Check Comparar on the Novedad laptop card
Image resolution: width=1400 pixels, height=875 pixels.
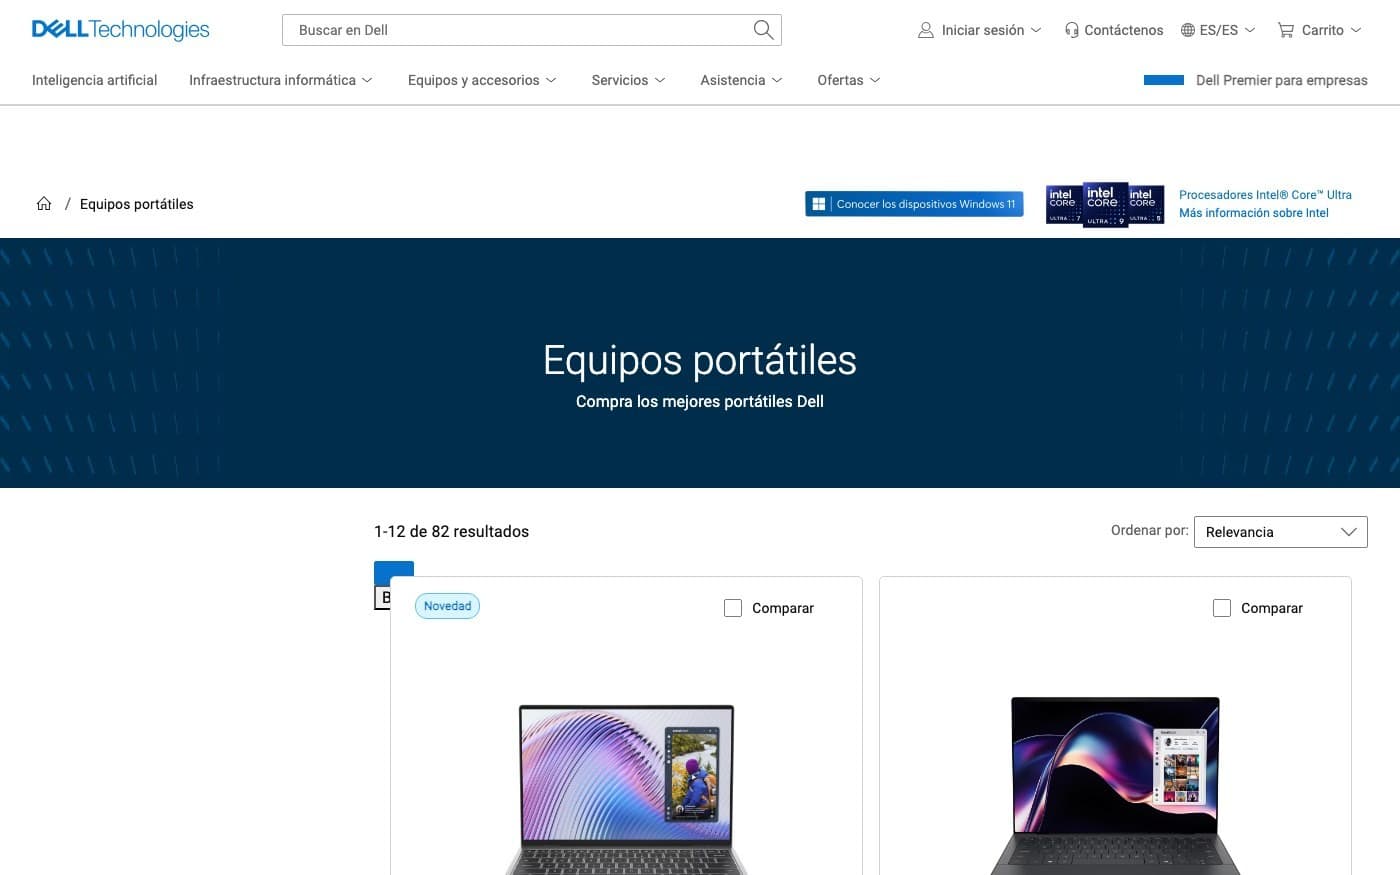[x=733, y=608]
